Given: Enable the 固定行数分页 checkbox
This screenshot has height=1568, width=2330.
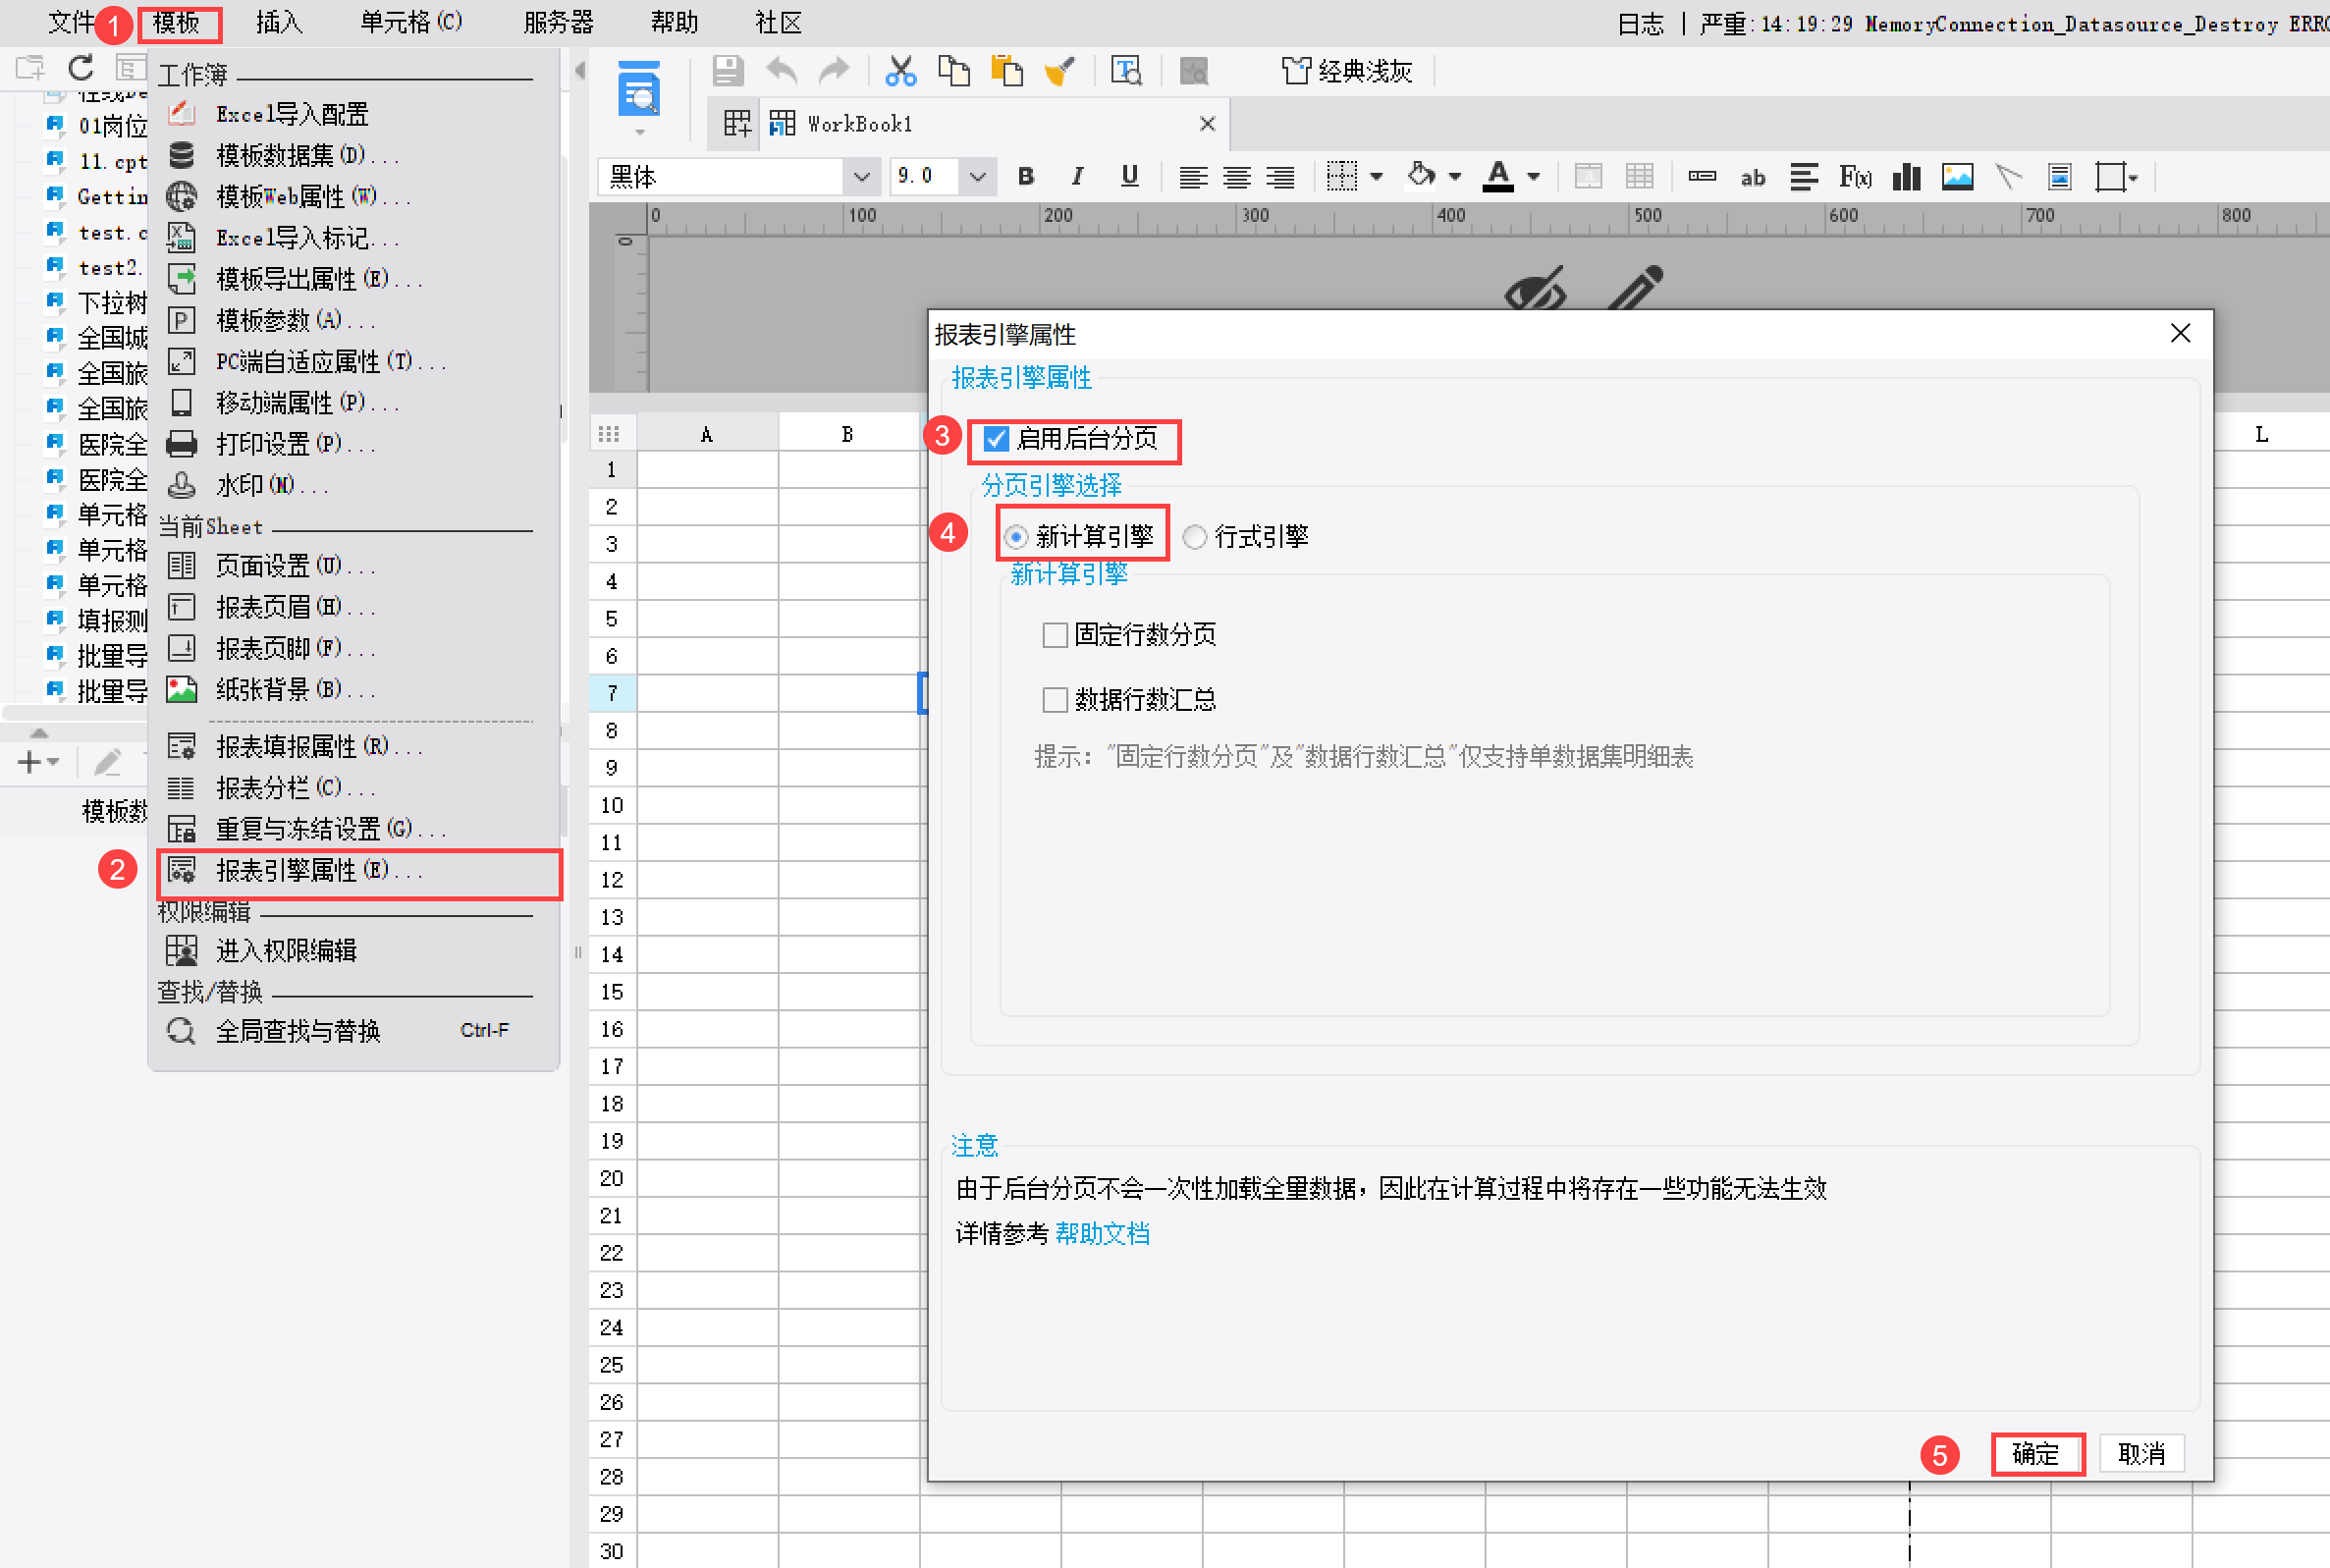Looking at the screenshot, I should pos(1055,635).
